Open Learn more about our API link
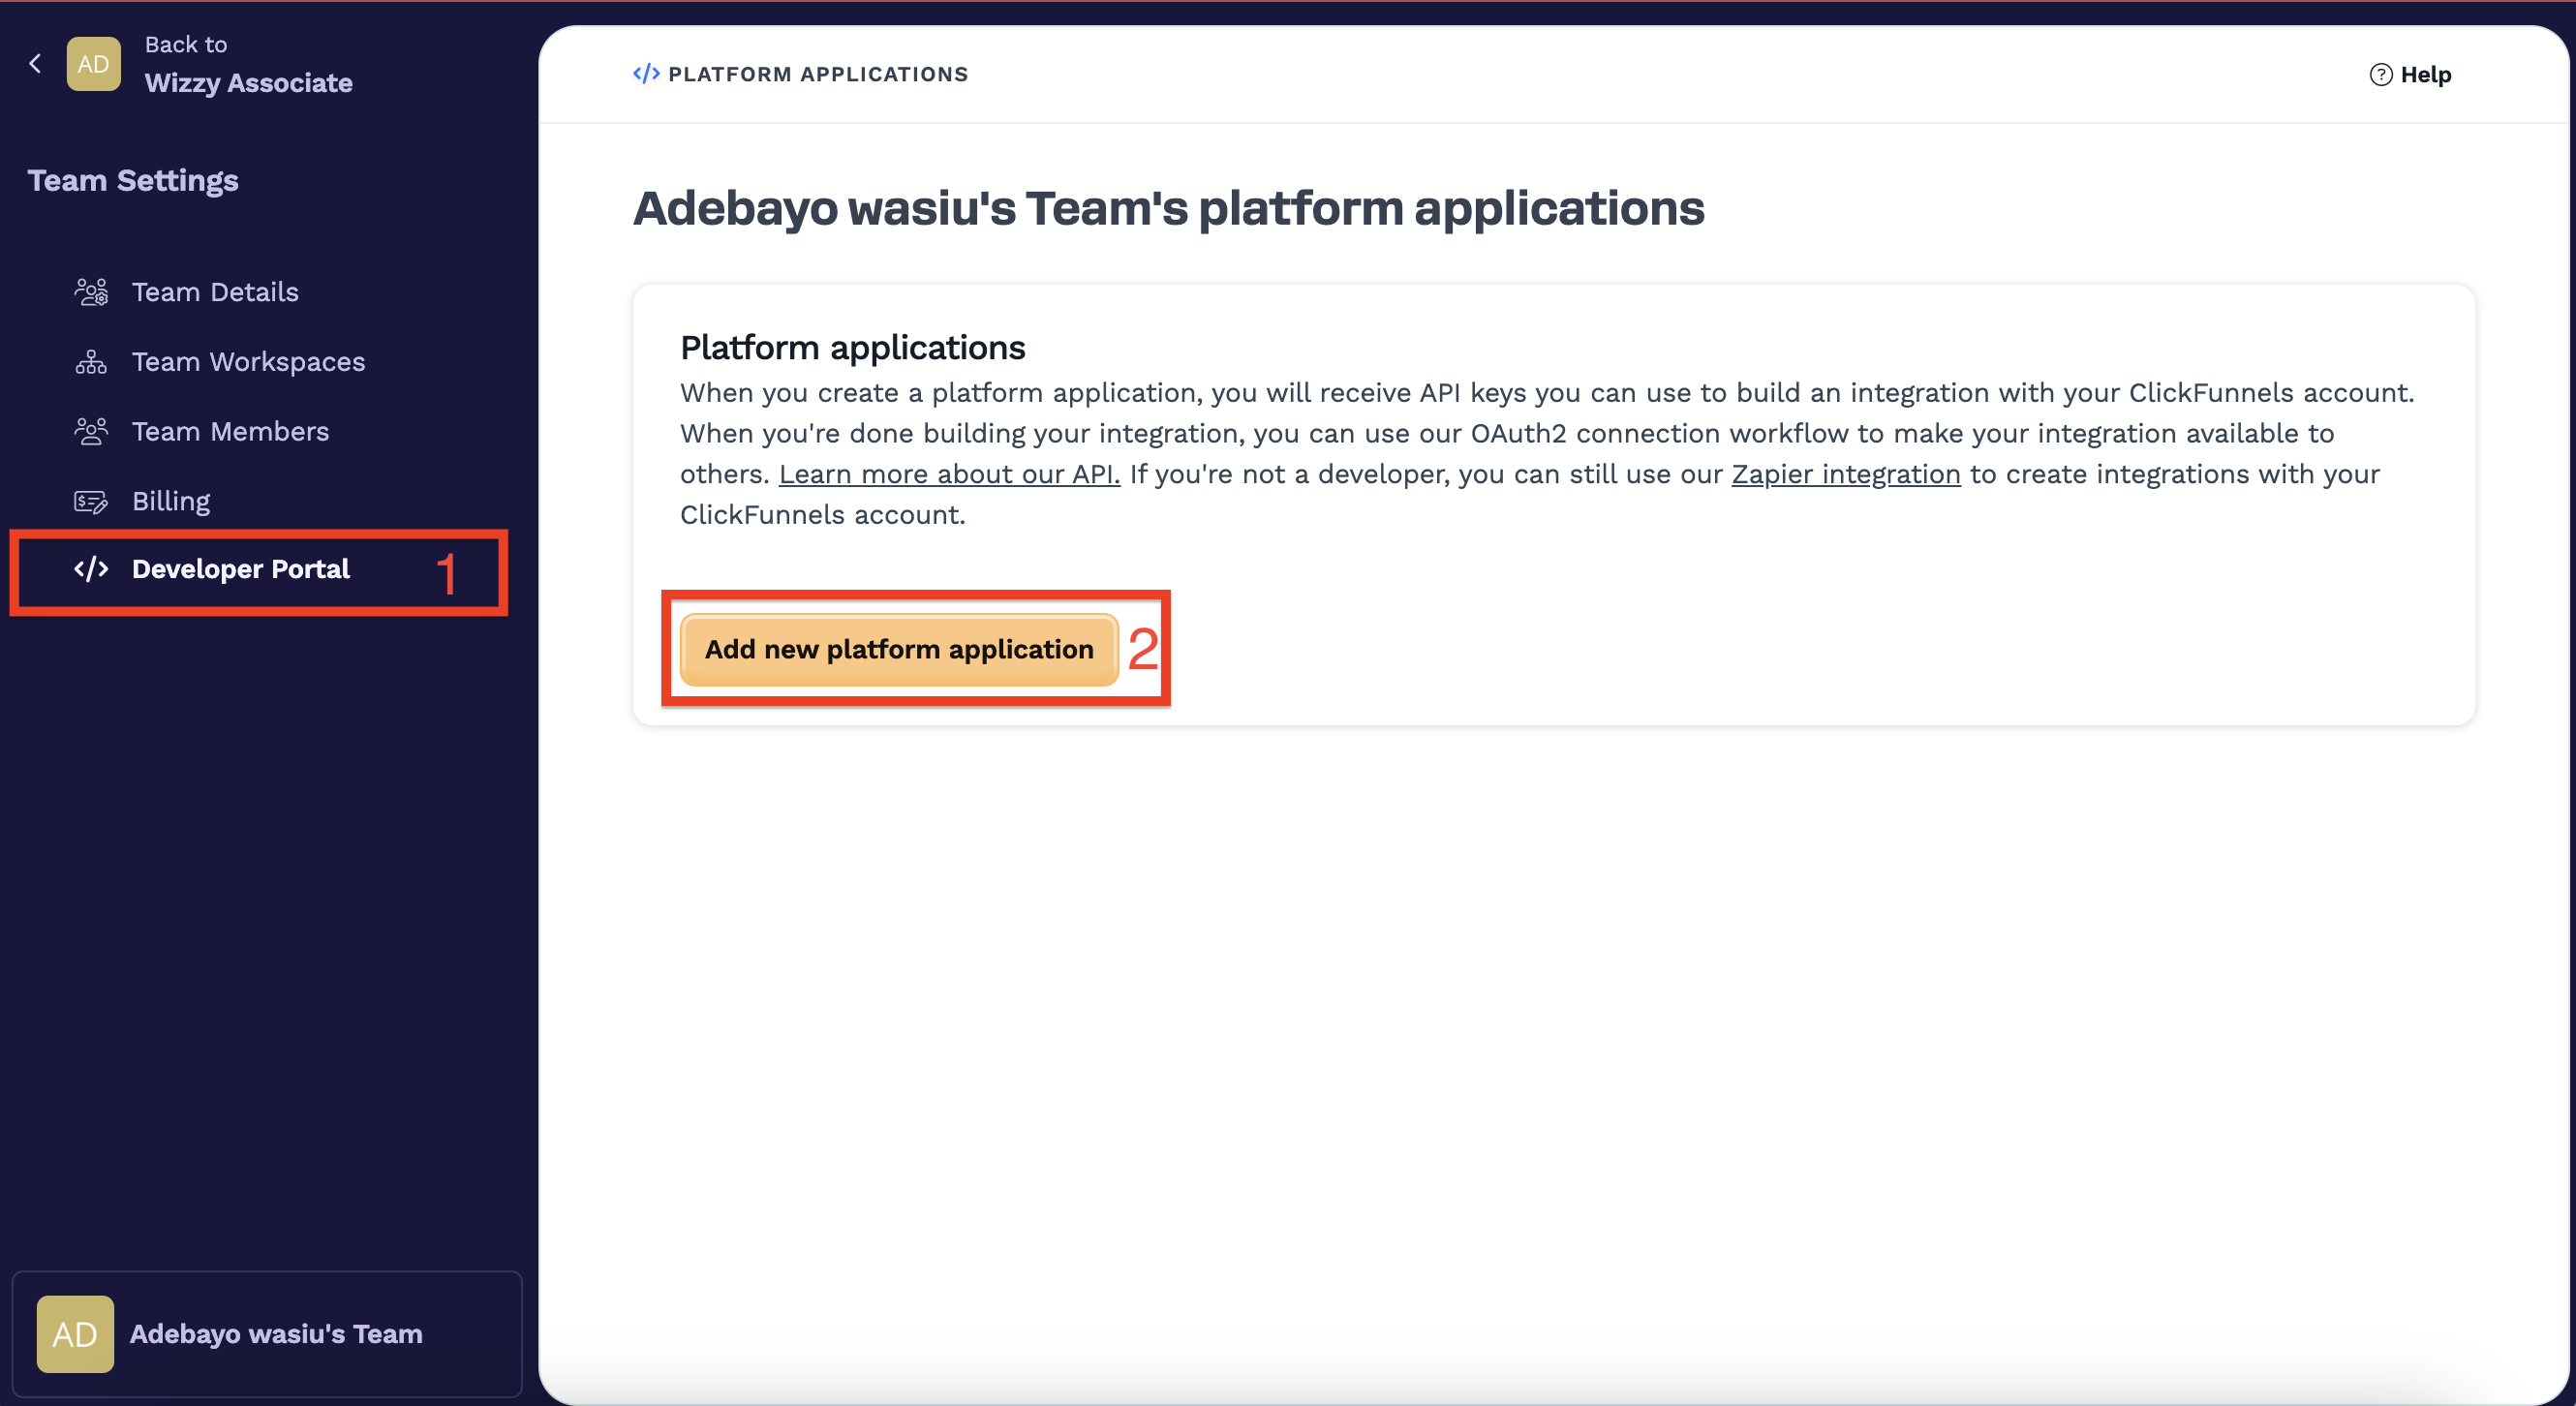The width and height of the screenshot is (2576, 1406). click(x=949, y=474)
